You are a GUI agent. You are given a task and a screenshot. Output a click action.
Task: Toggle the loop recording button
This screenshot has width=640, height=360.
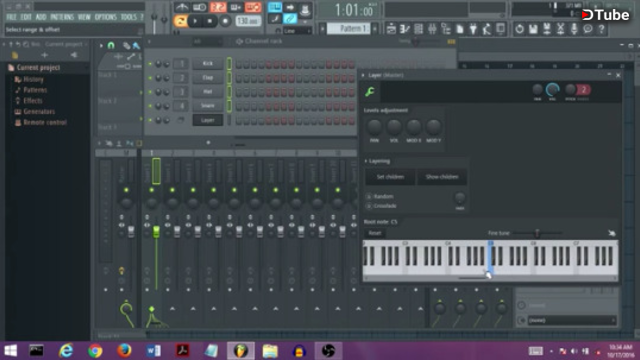253,7
